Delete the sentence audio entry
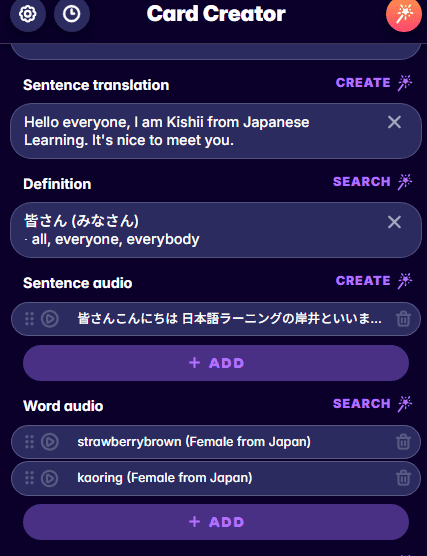This screenshot has height=556, width=427. click(x=403, y=319)
